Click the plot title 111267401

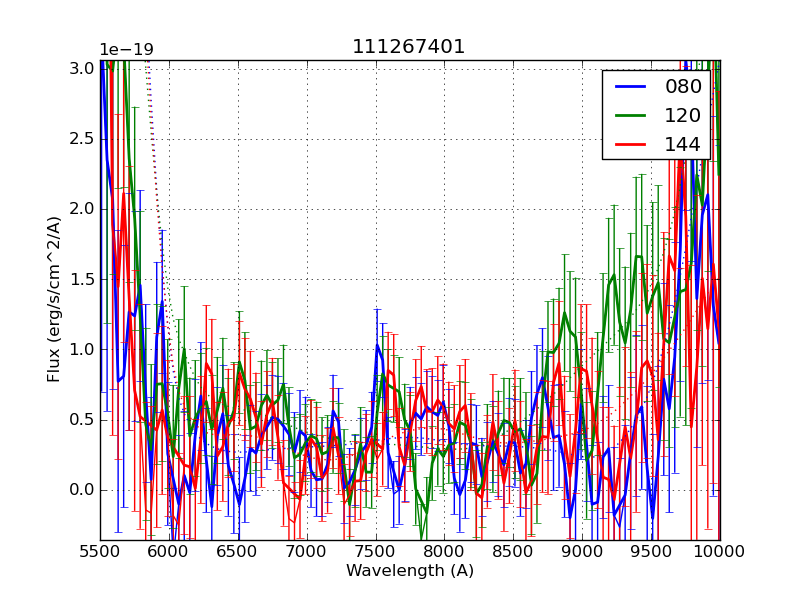(x=408, y=47)
